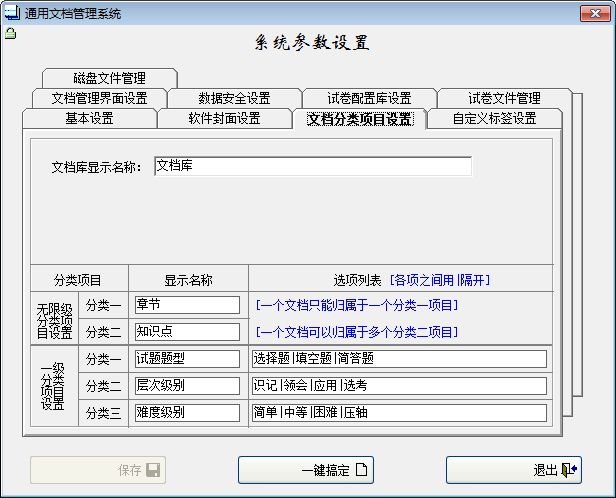Click the 系统参数设置 heading
The image size is (616, 498).
[x=311, y=42]
